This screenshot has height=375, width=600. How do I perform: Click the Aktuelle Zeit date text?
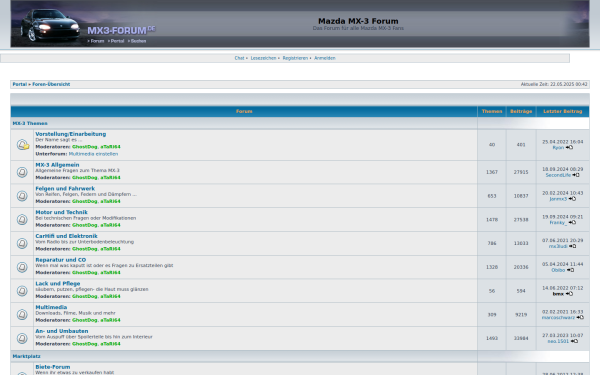point(554,84)
